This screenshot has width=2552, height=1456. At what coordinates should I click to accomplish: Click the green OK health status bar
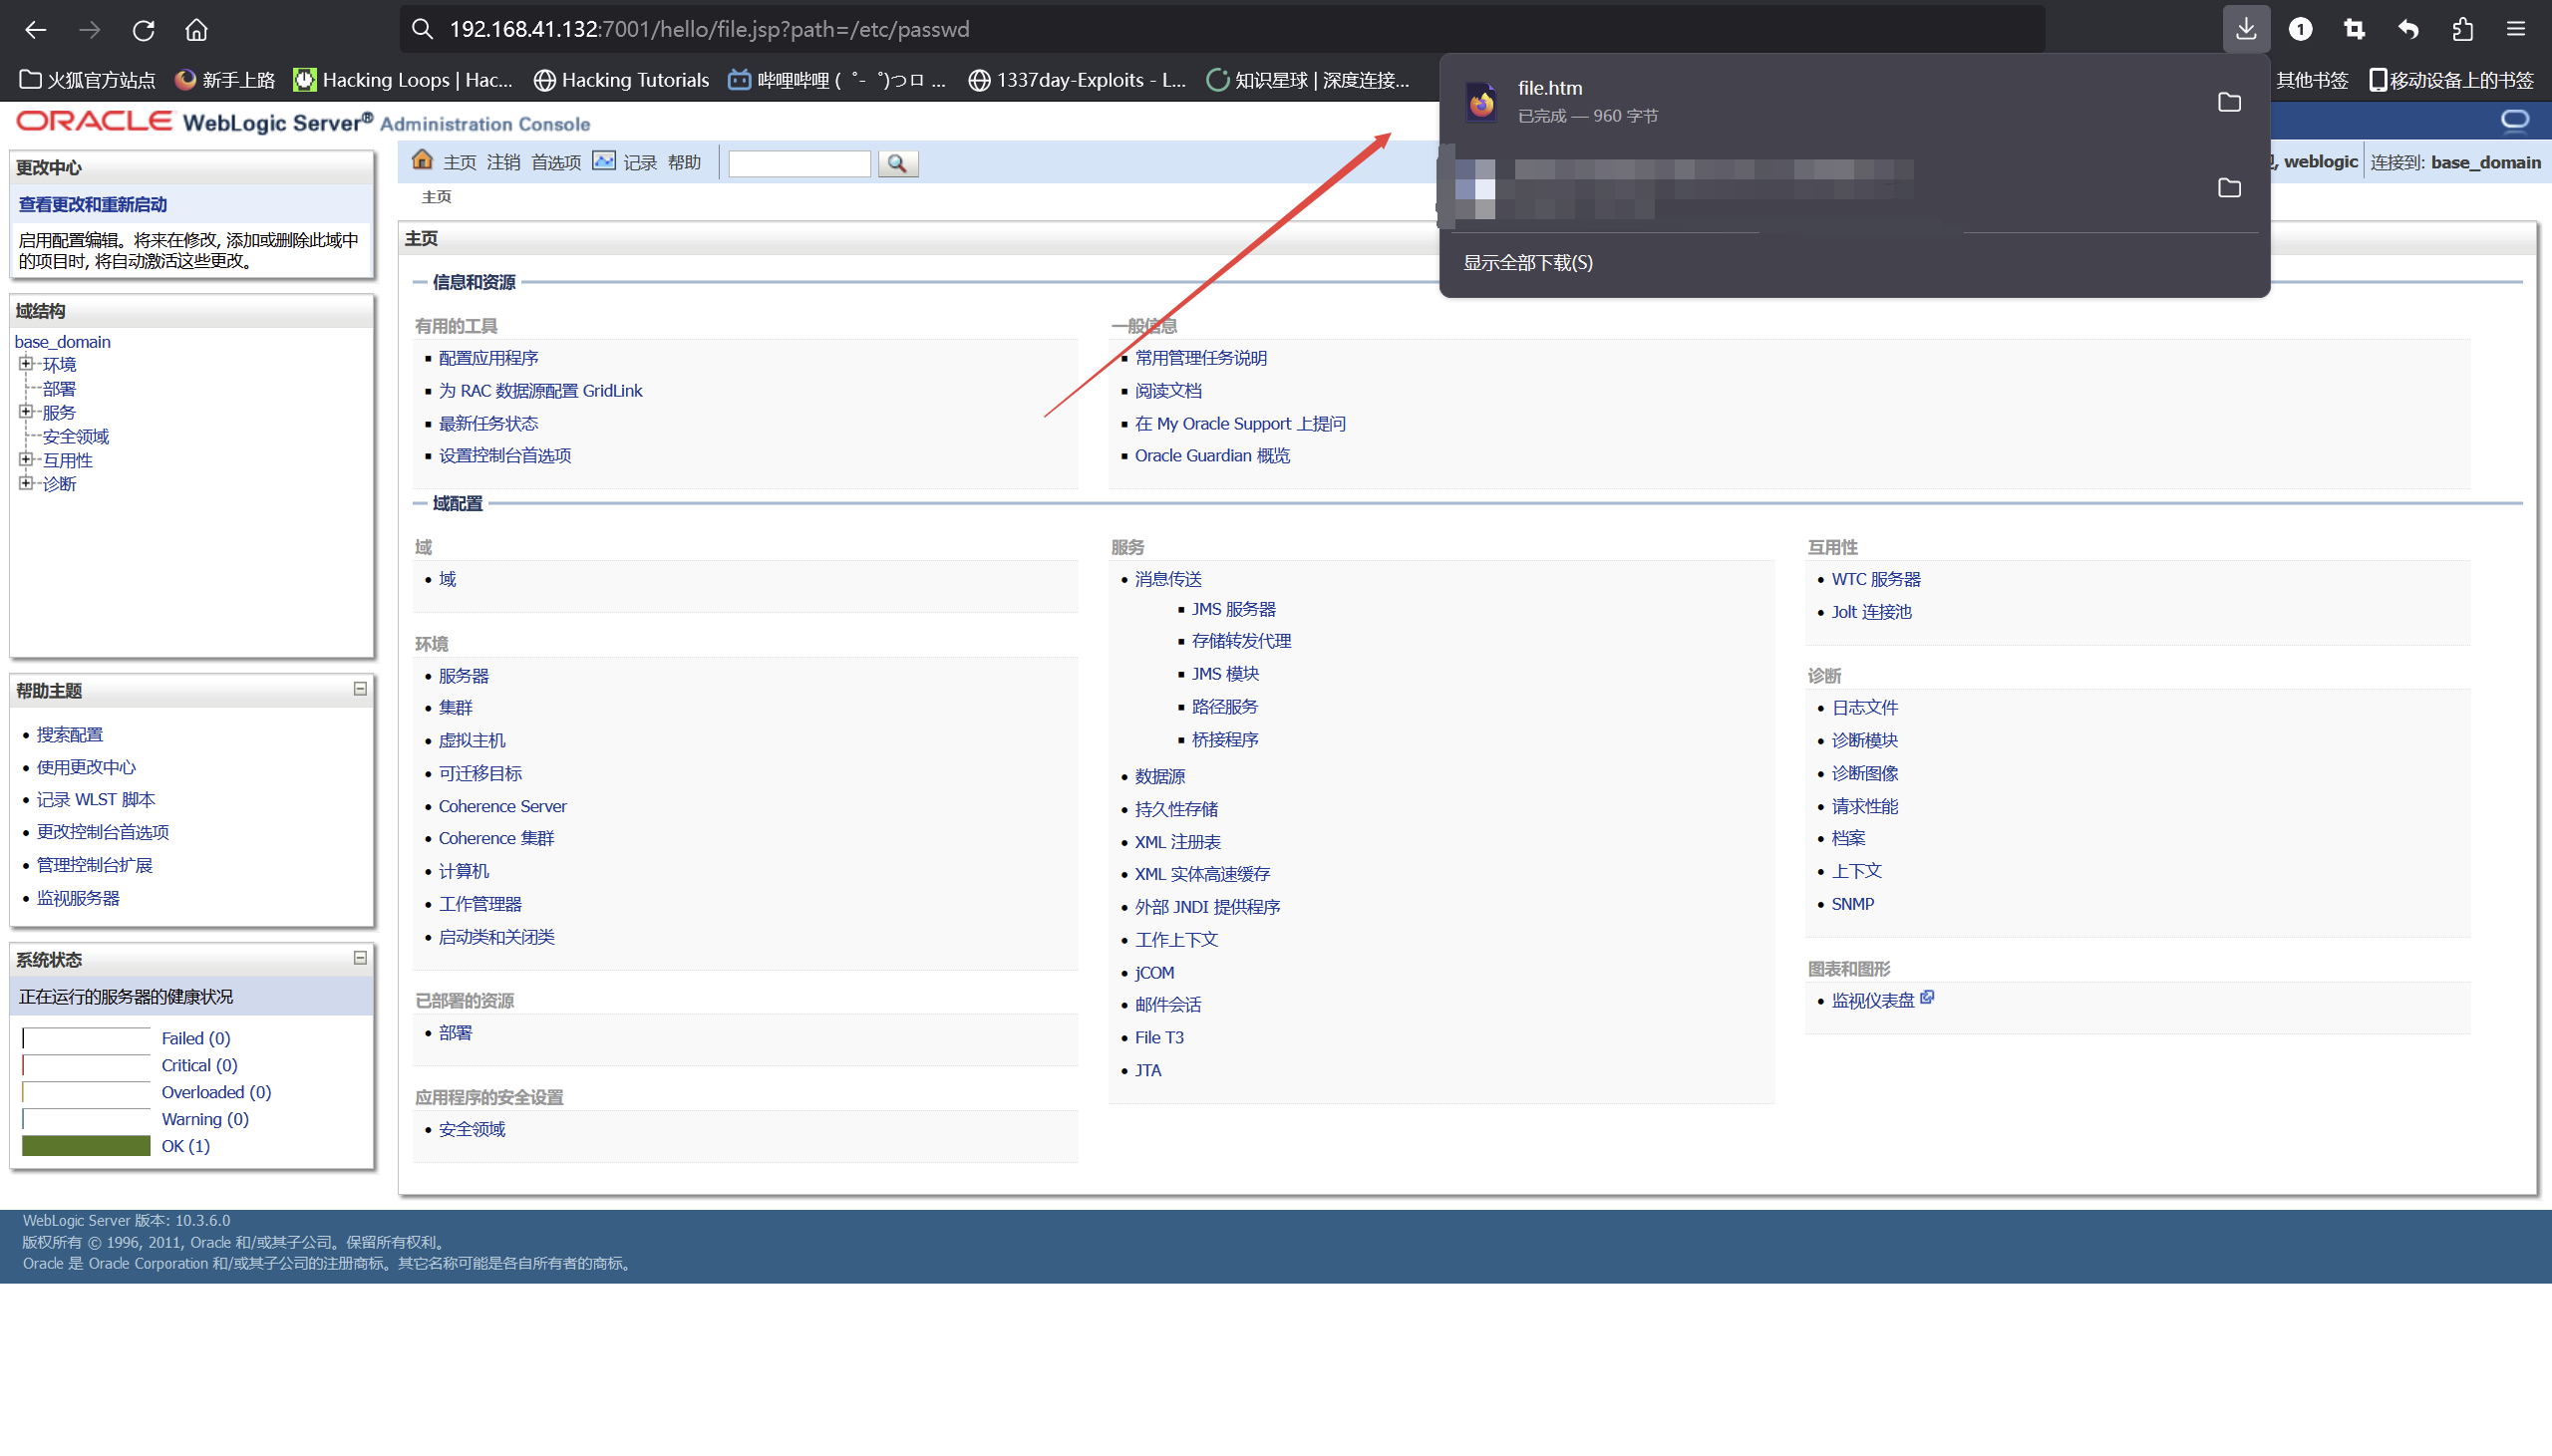coord(86,1146)
